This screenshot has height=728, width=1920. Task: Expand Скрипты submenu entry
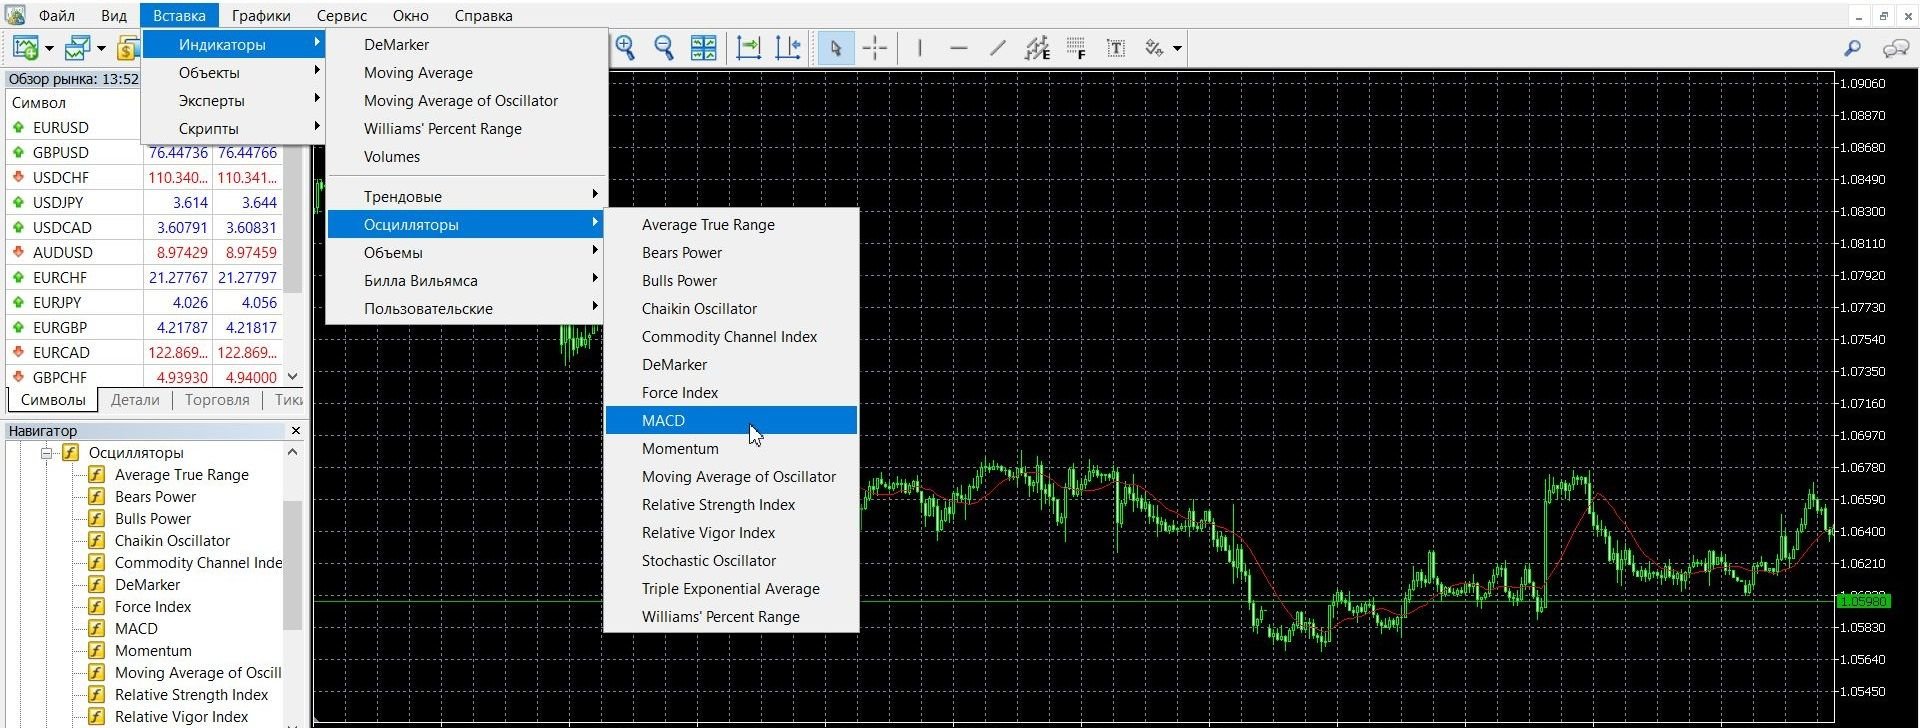234,128
